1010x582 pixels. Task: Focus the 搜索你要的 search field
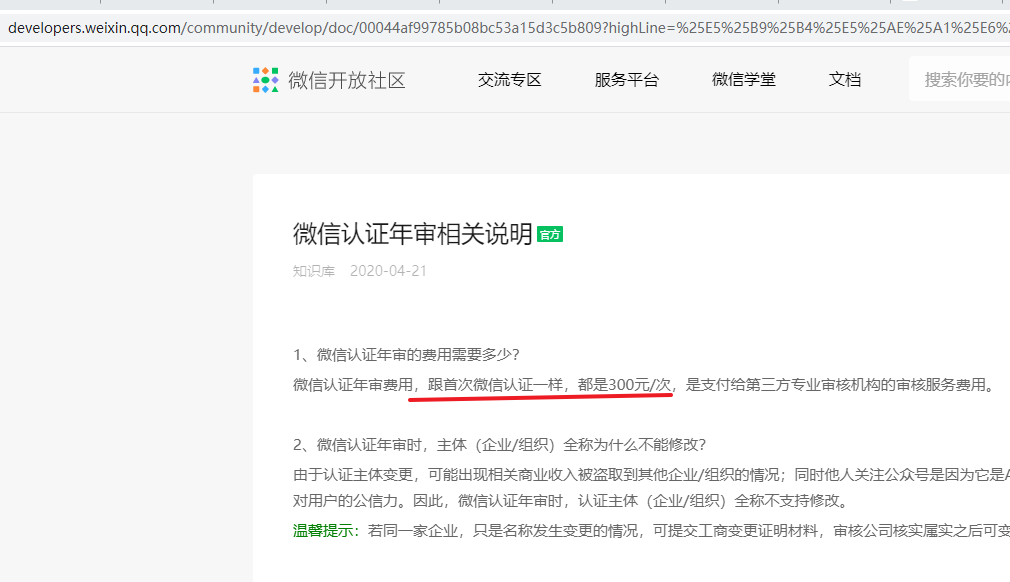[960, 79]
